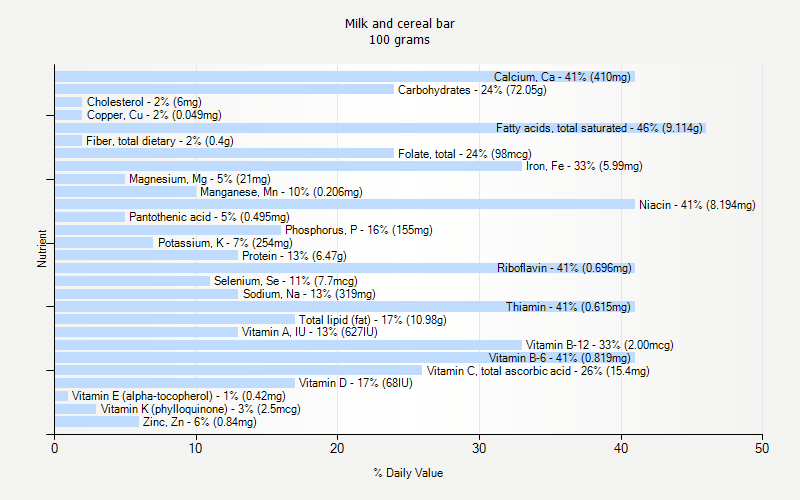Image resolution: width=800 pixels, height=500 pixels.
Task: Click the 'Niacin - 41% (8.194mg)' label
Action: (697, 205)
